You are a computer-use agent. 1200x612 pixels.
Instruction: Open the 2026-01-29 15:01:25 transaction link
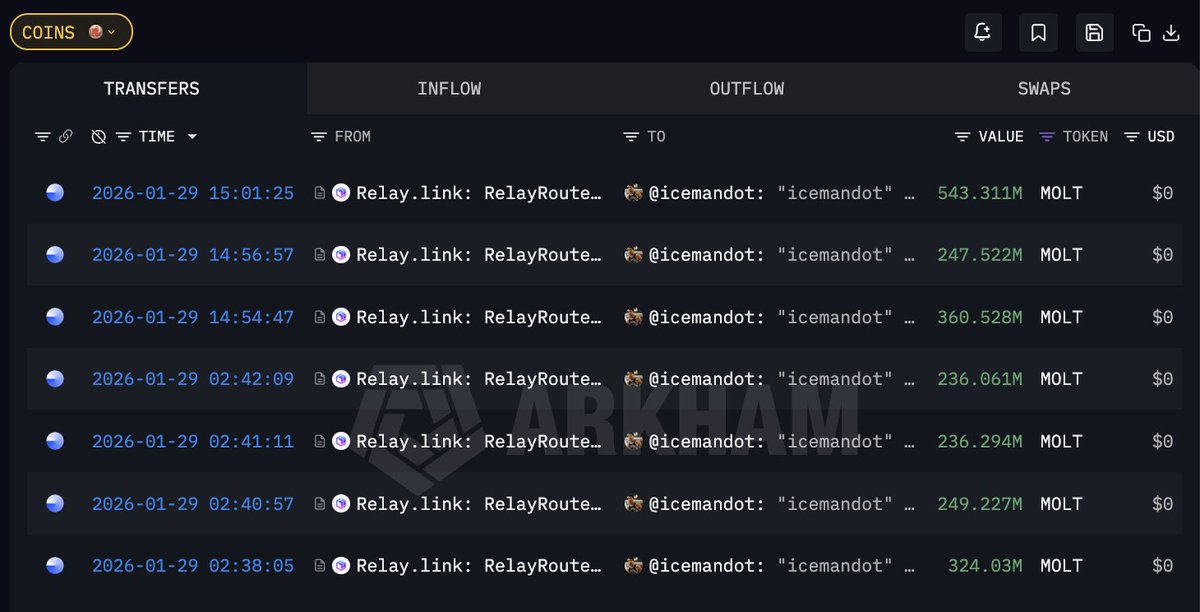click(x=193, y=193)
